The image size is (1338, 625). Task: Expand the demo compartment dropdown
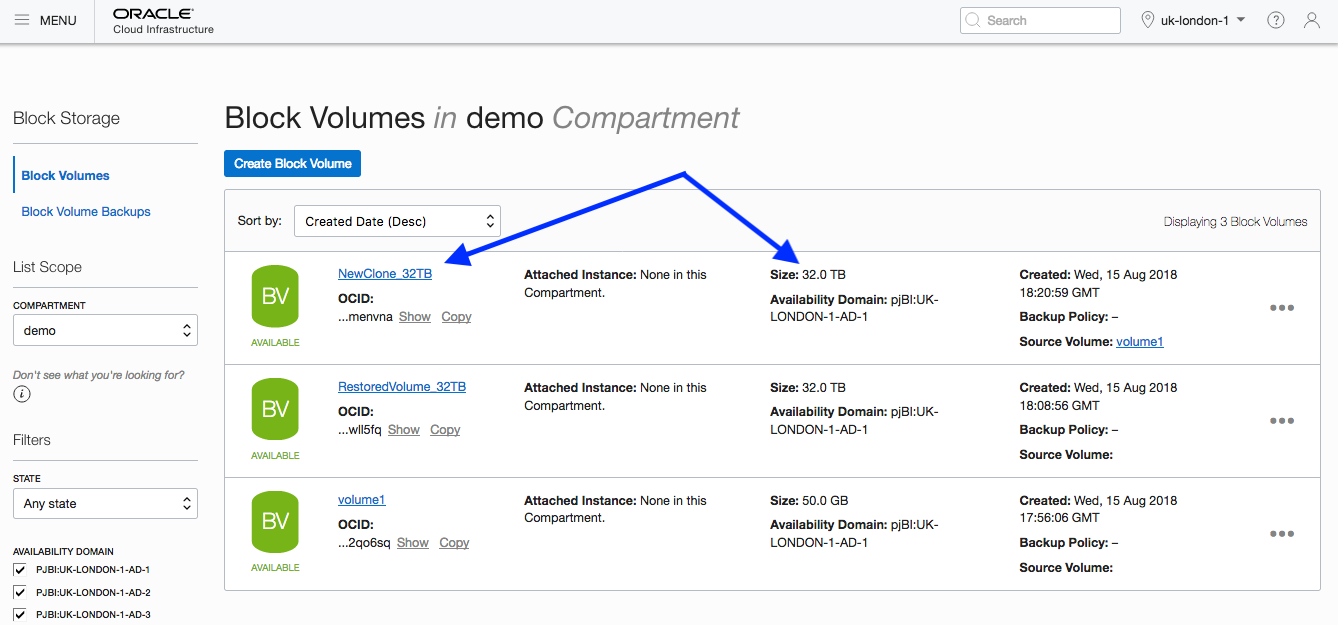pos(105,330)
